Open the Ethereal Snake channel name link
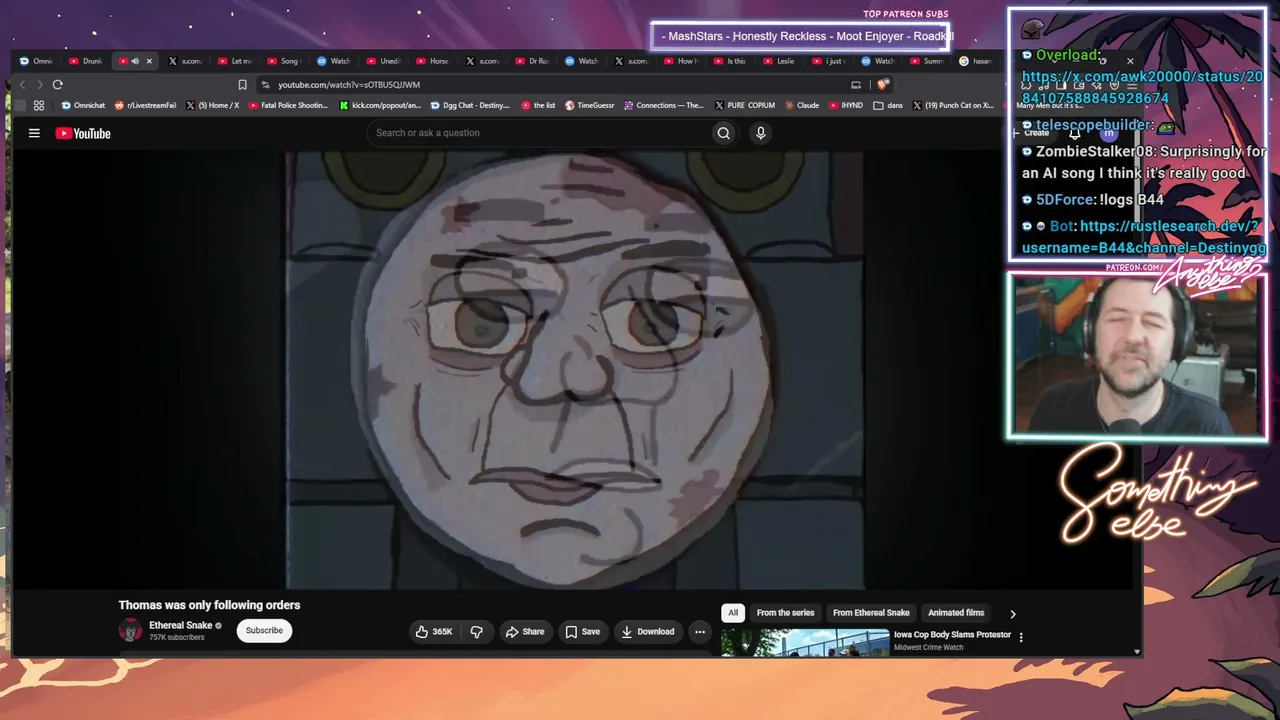 coord(181,625)
